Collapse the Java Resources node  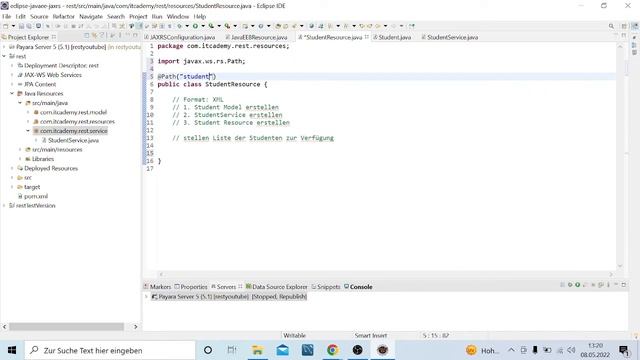point(12,93)
